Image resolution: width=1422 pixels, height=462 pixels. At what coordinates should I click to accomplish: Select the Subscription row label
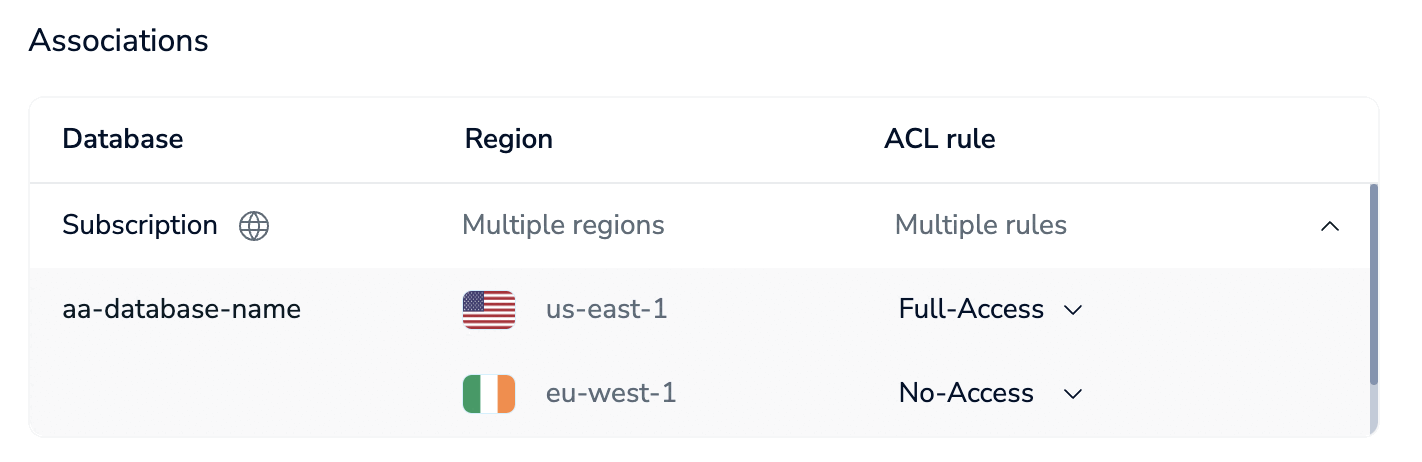tap(140, 226)
